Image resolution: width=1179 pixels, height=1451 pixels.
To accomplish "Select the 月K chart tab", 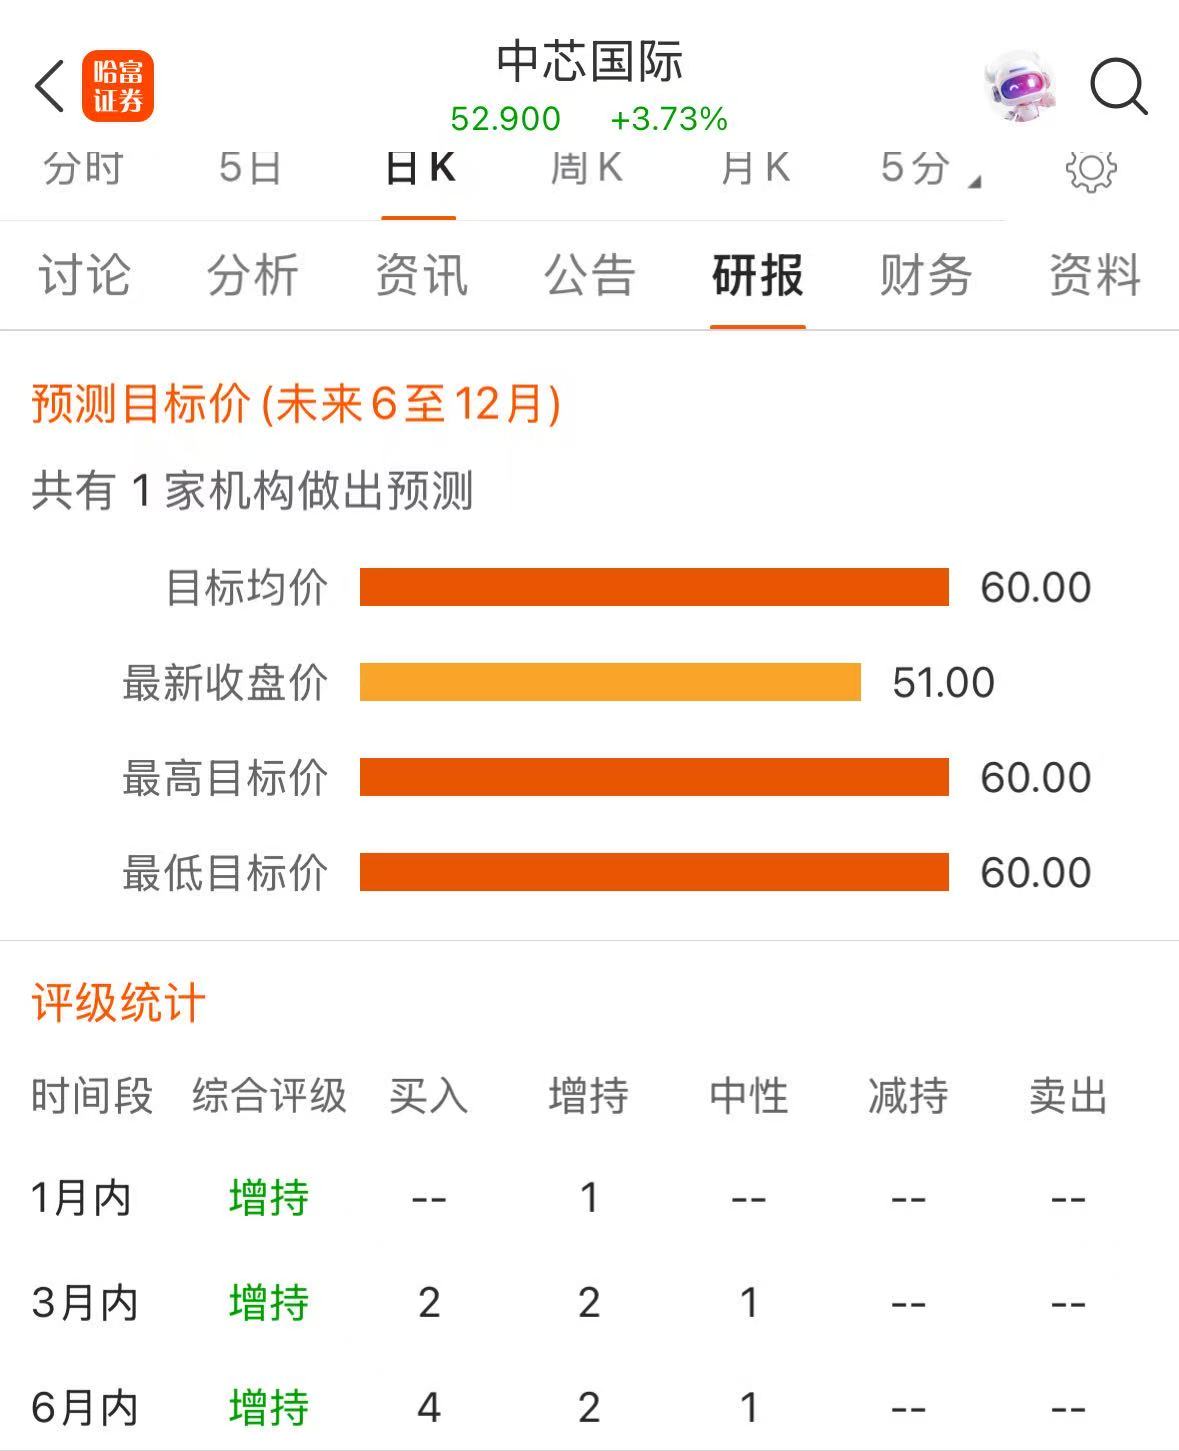I will pyautogui.click(x=756, y=169).
